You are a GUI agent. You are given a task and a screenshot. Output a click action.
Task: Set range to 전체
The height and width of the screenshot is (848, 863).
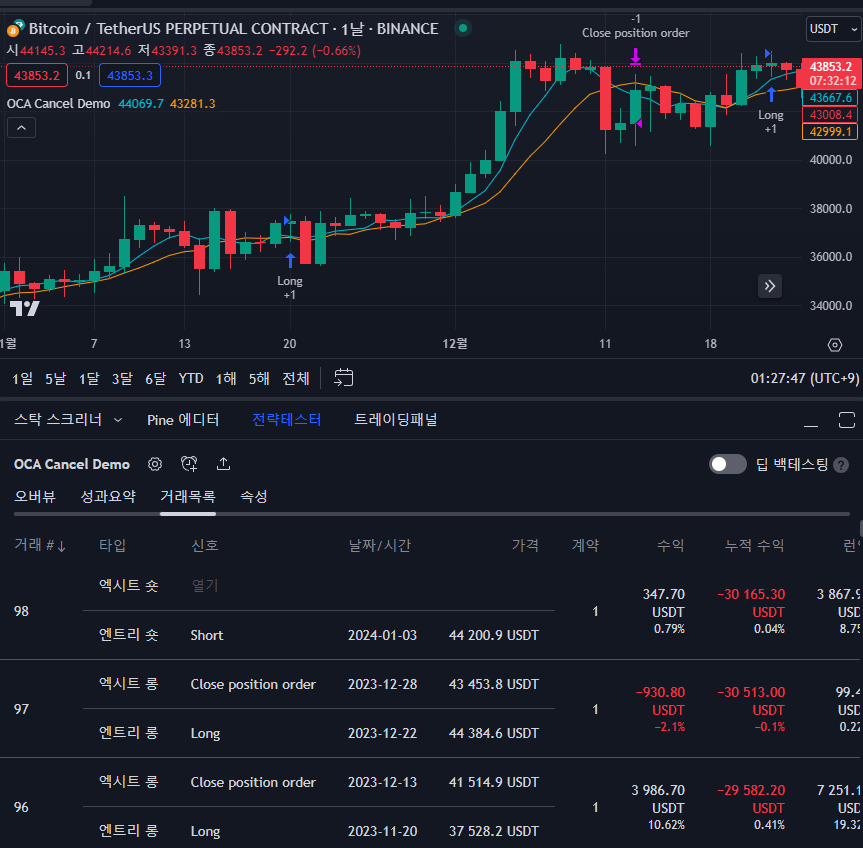tap(296, 379)
